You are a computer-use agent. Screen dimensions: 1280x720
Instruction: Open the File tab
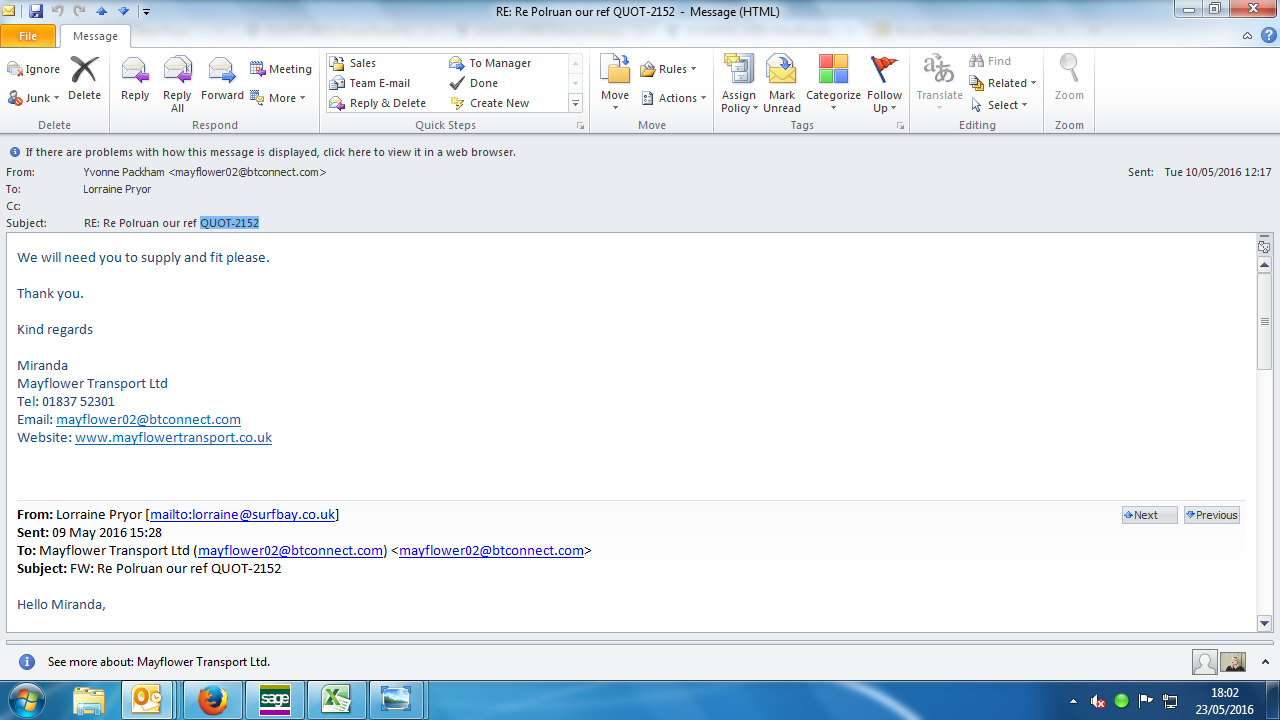click(28, 36)
